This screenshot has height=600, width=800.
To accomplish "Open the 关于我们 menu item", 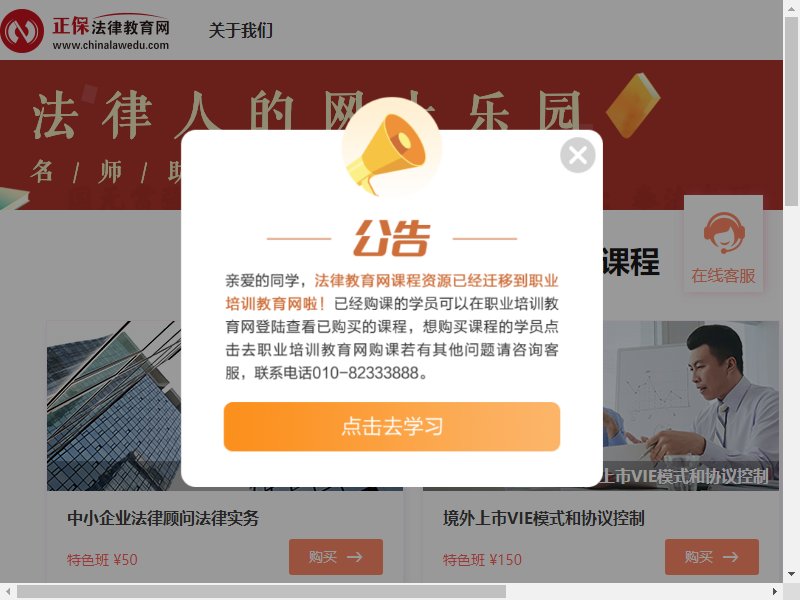I will tap(240, 30).
